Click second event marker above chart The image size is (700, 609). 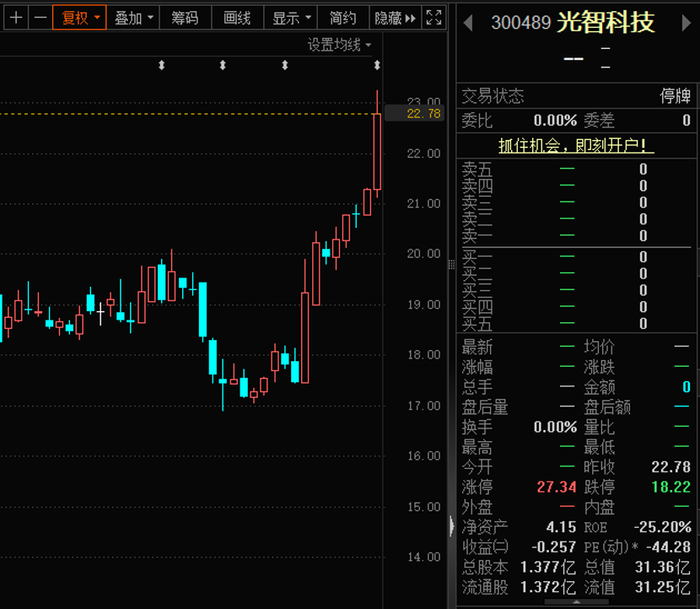coord(223,65)
